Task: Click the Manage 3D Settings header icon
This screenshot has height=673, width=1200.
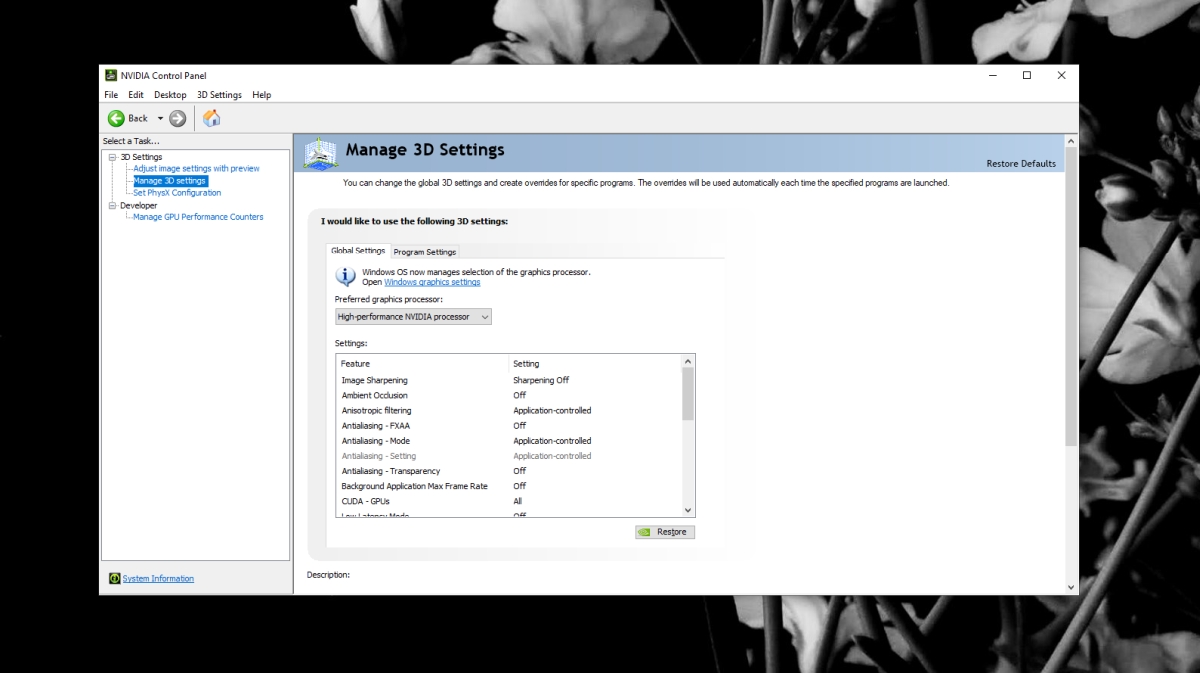Action: coord(320,153)
